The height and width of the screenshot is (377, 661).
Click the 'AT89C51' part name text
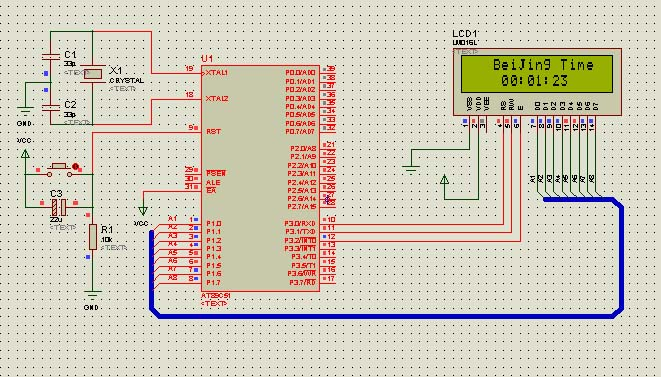(215, 296)
